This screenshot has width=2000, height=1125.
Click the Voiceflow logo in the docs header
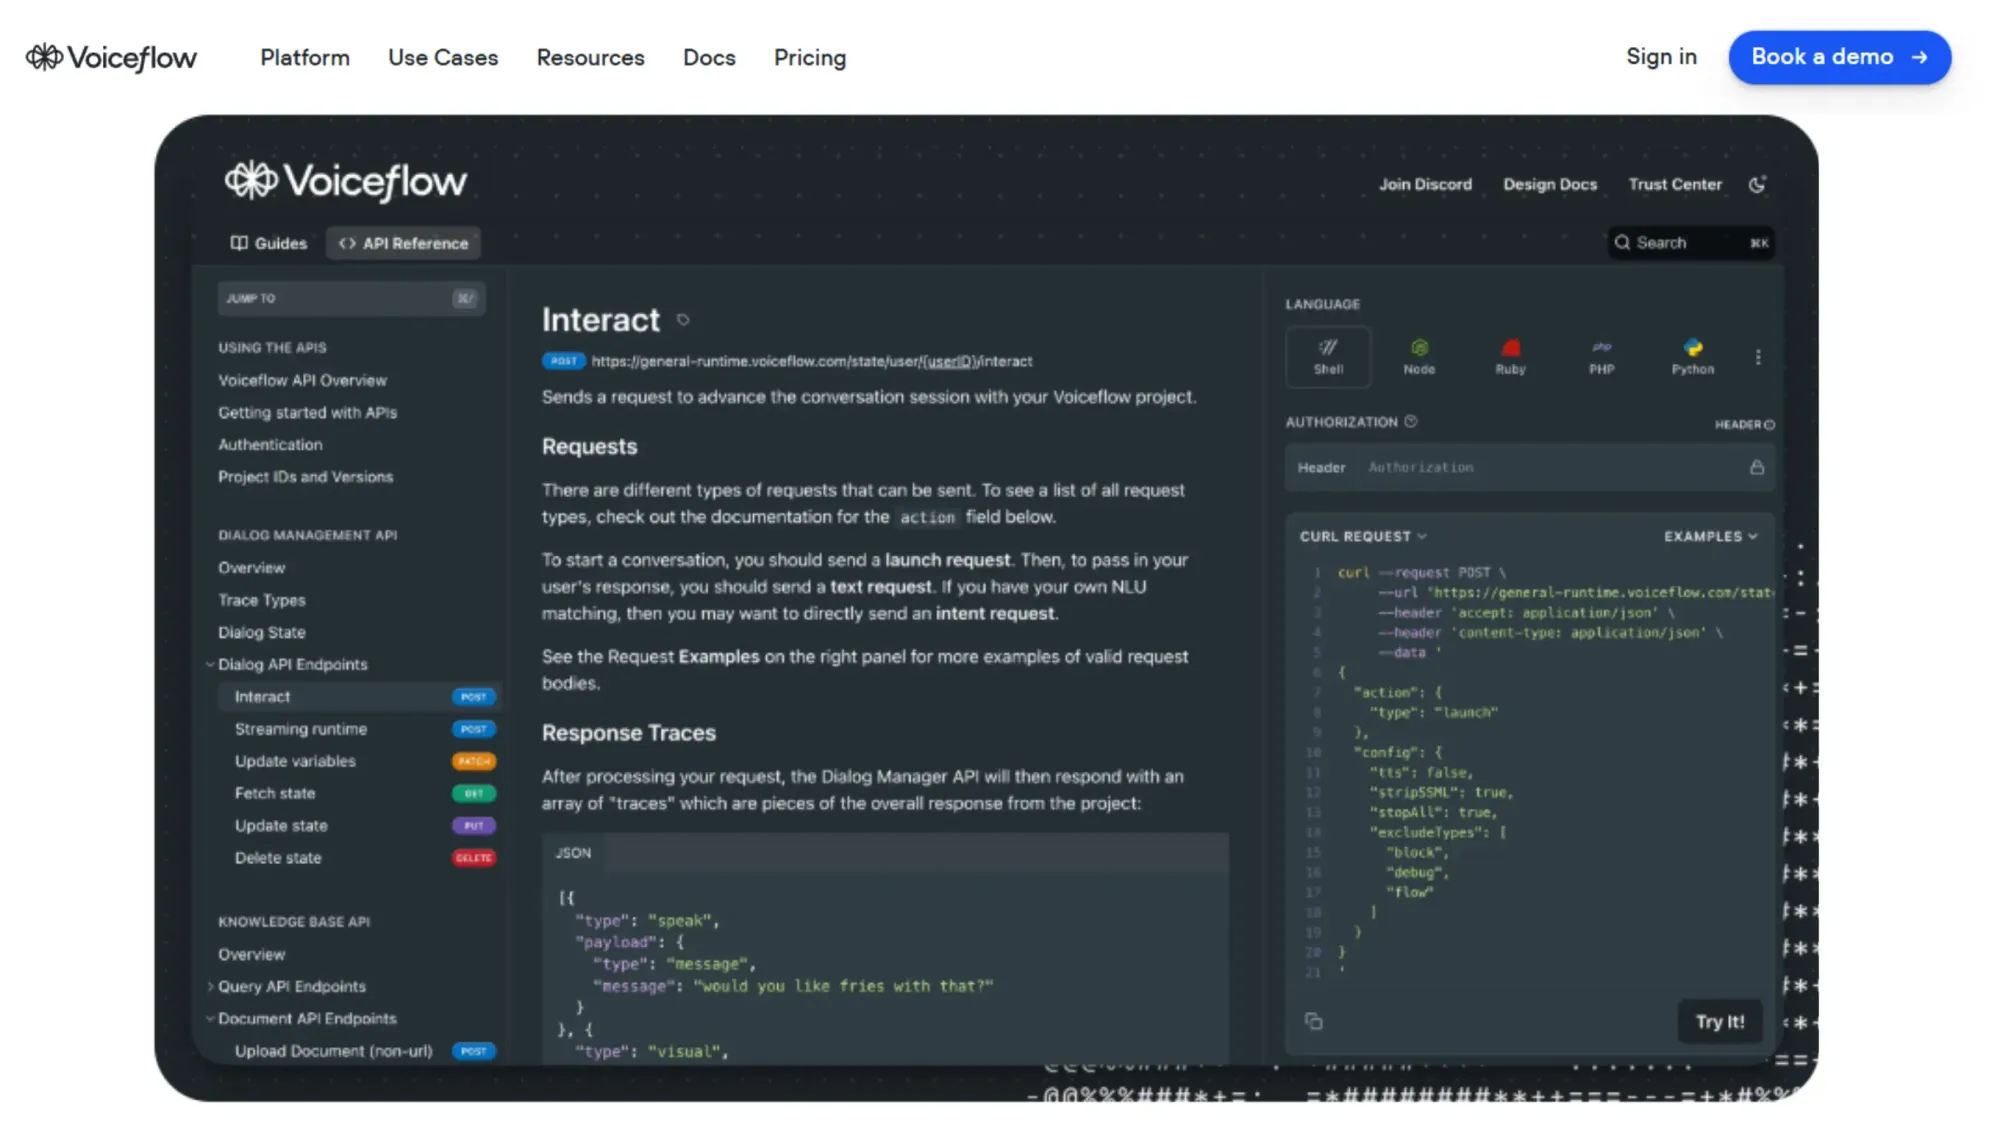click(x=346, y=181)
